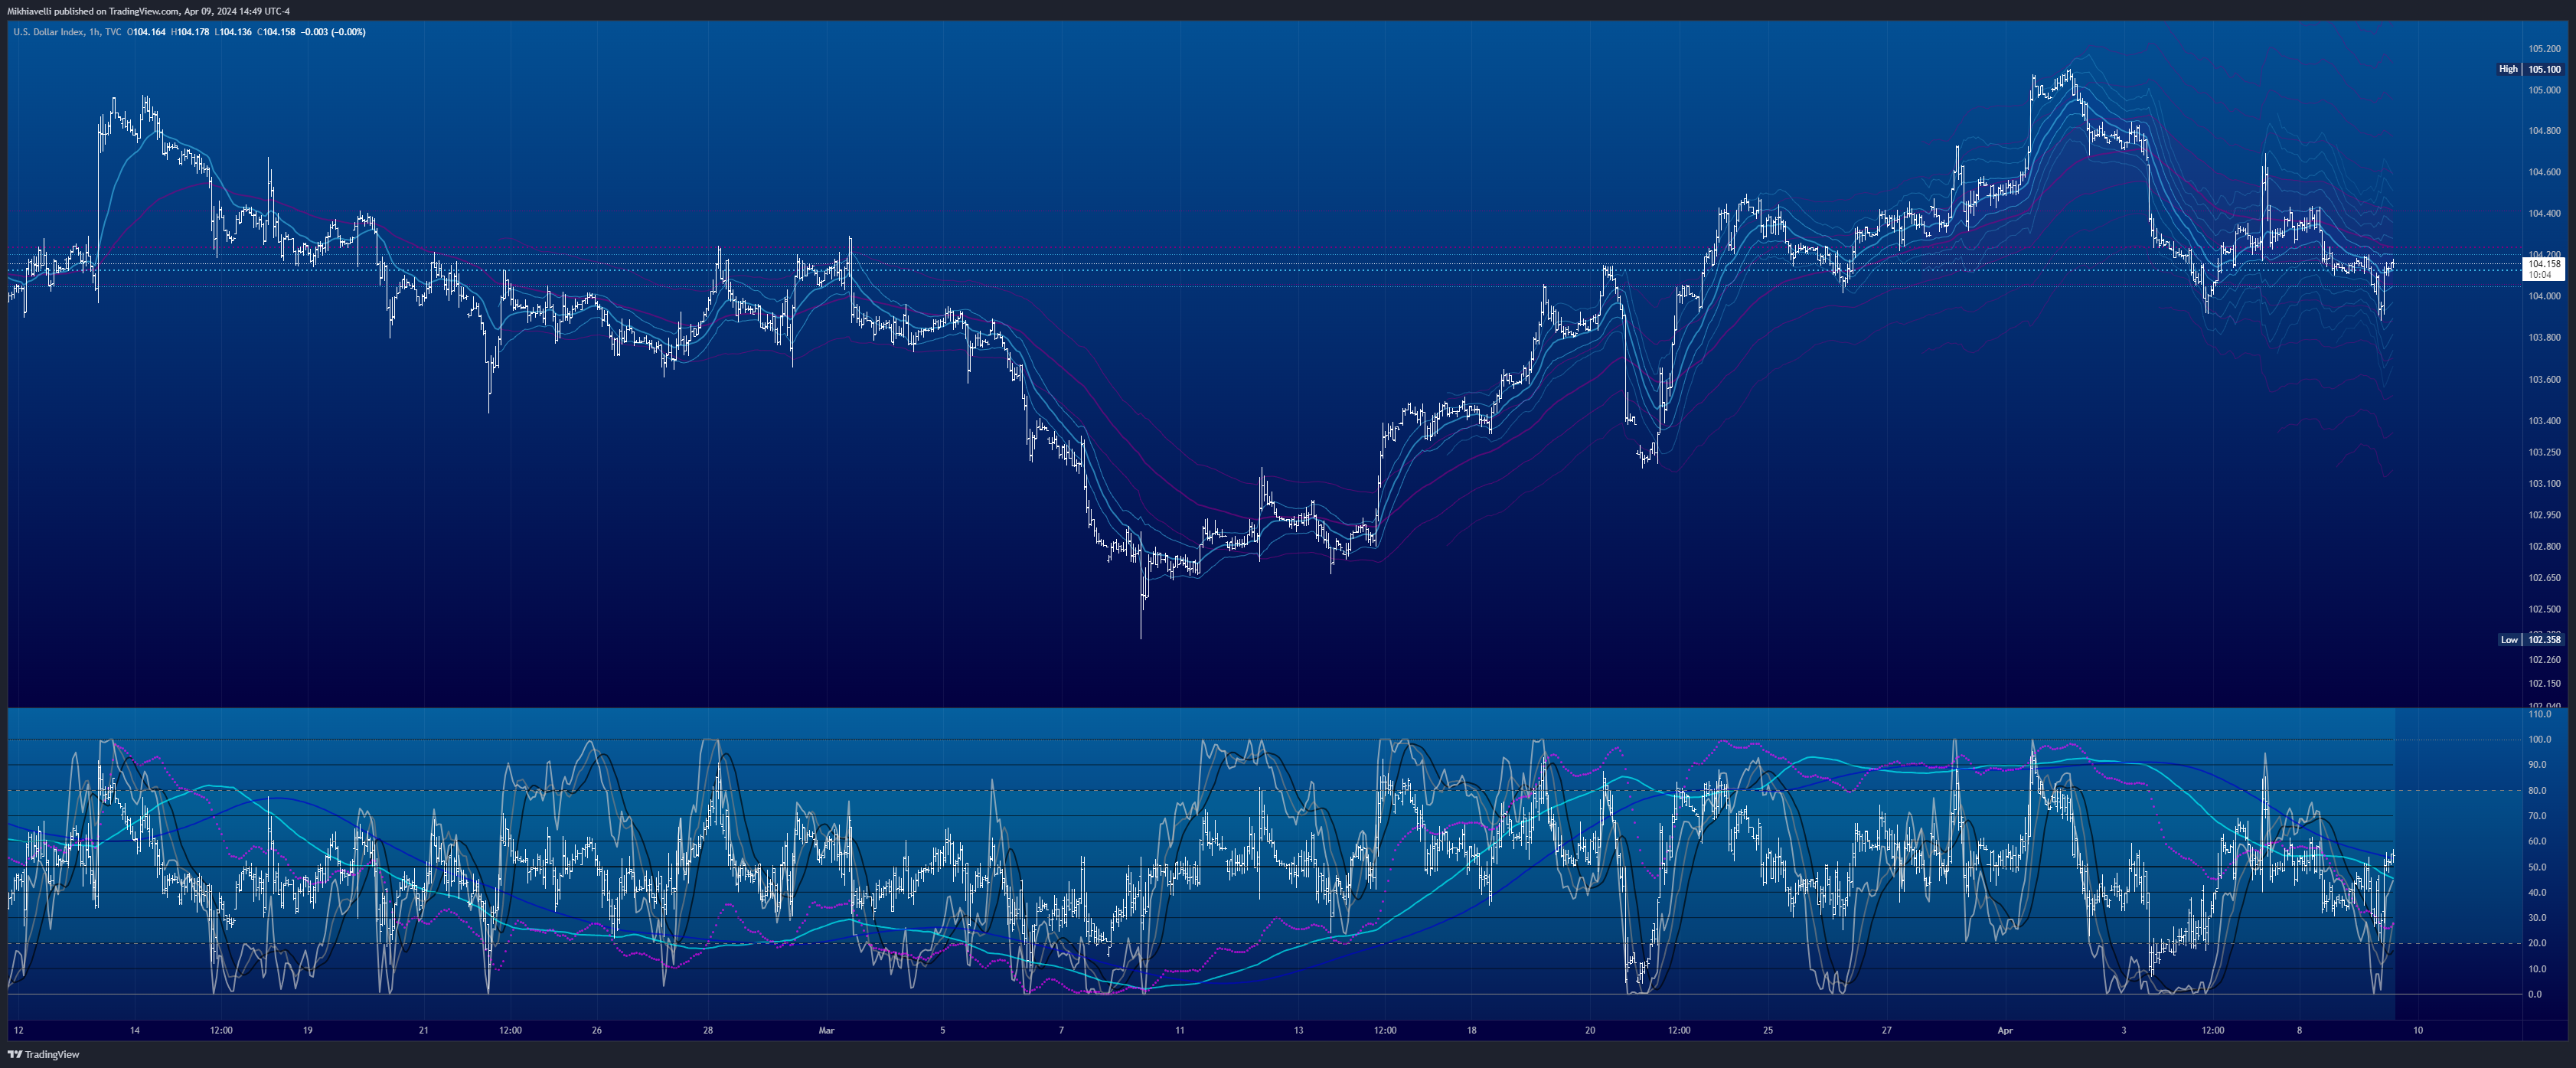Image resolution: width=2576 pixels, height=1068 pixels.
Task: Click the current price label with 10:04 countdown
Action: click(2544, 269)
